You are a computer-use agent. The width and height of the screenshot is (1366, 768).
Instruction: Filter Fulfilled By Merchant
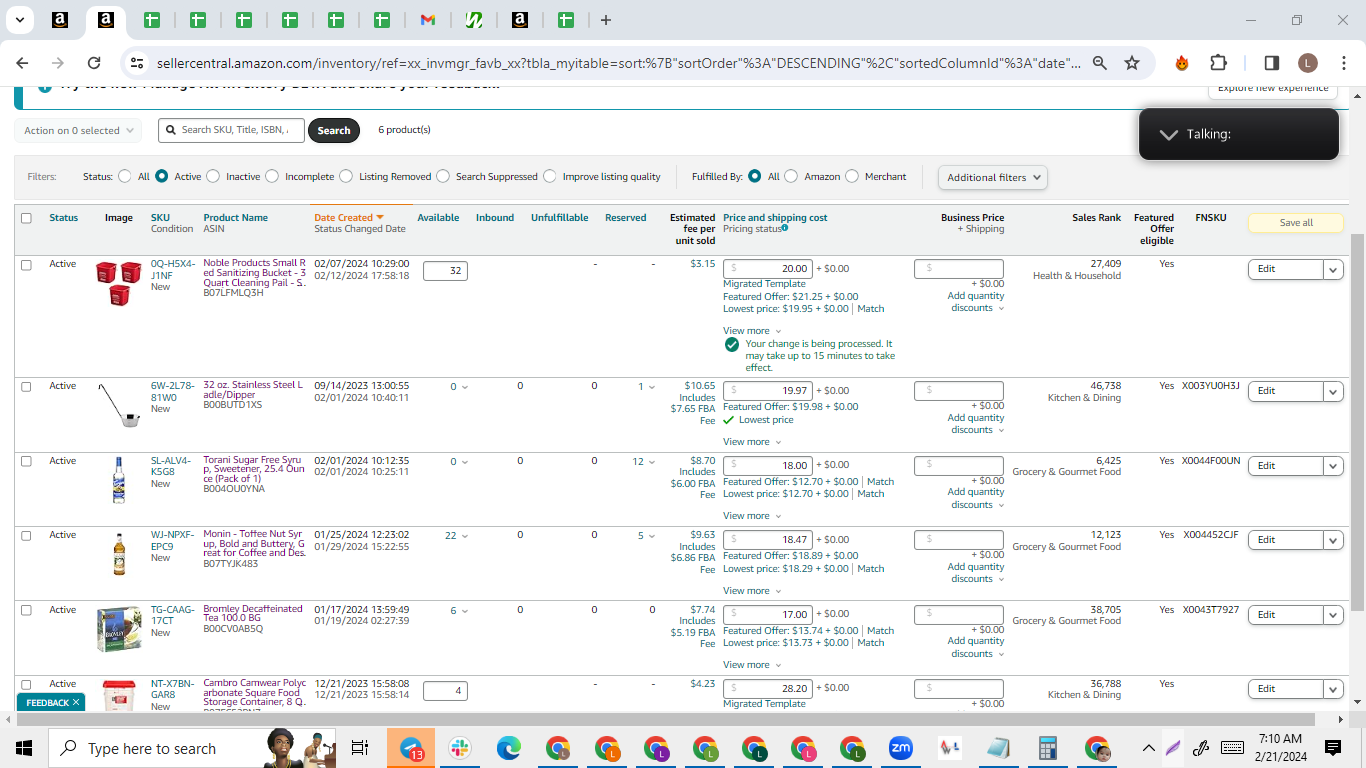click(852, 176)
